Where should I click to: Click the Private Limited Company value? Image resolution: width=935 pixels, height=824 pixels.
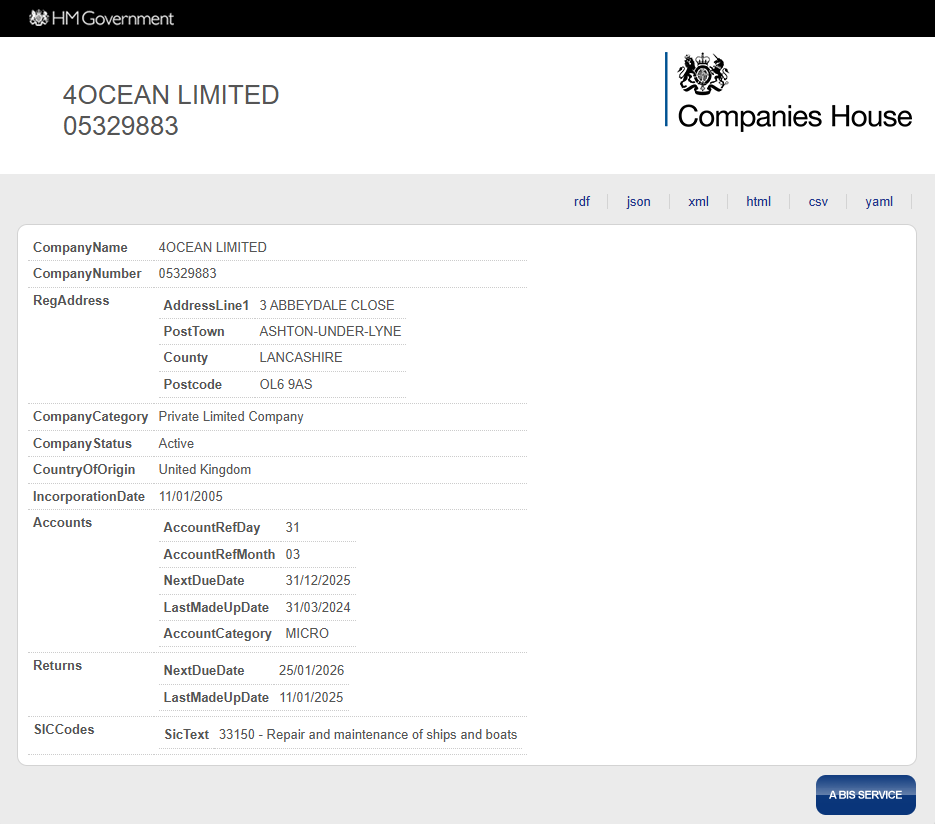click(x=231, y=417)
